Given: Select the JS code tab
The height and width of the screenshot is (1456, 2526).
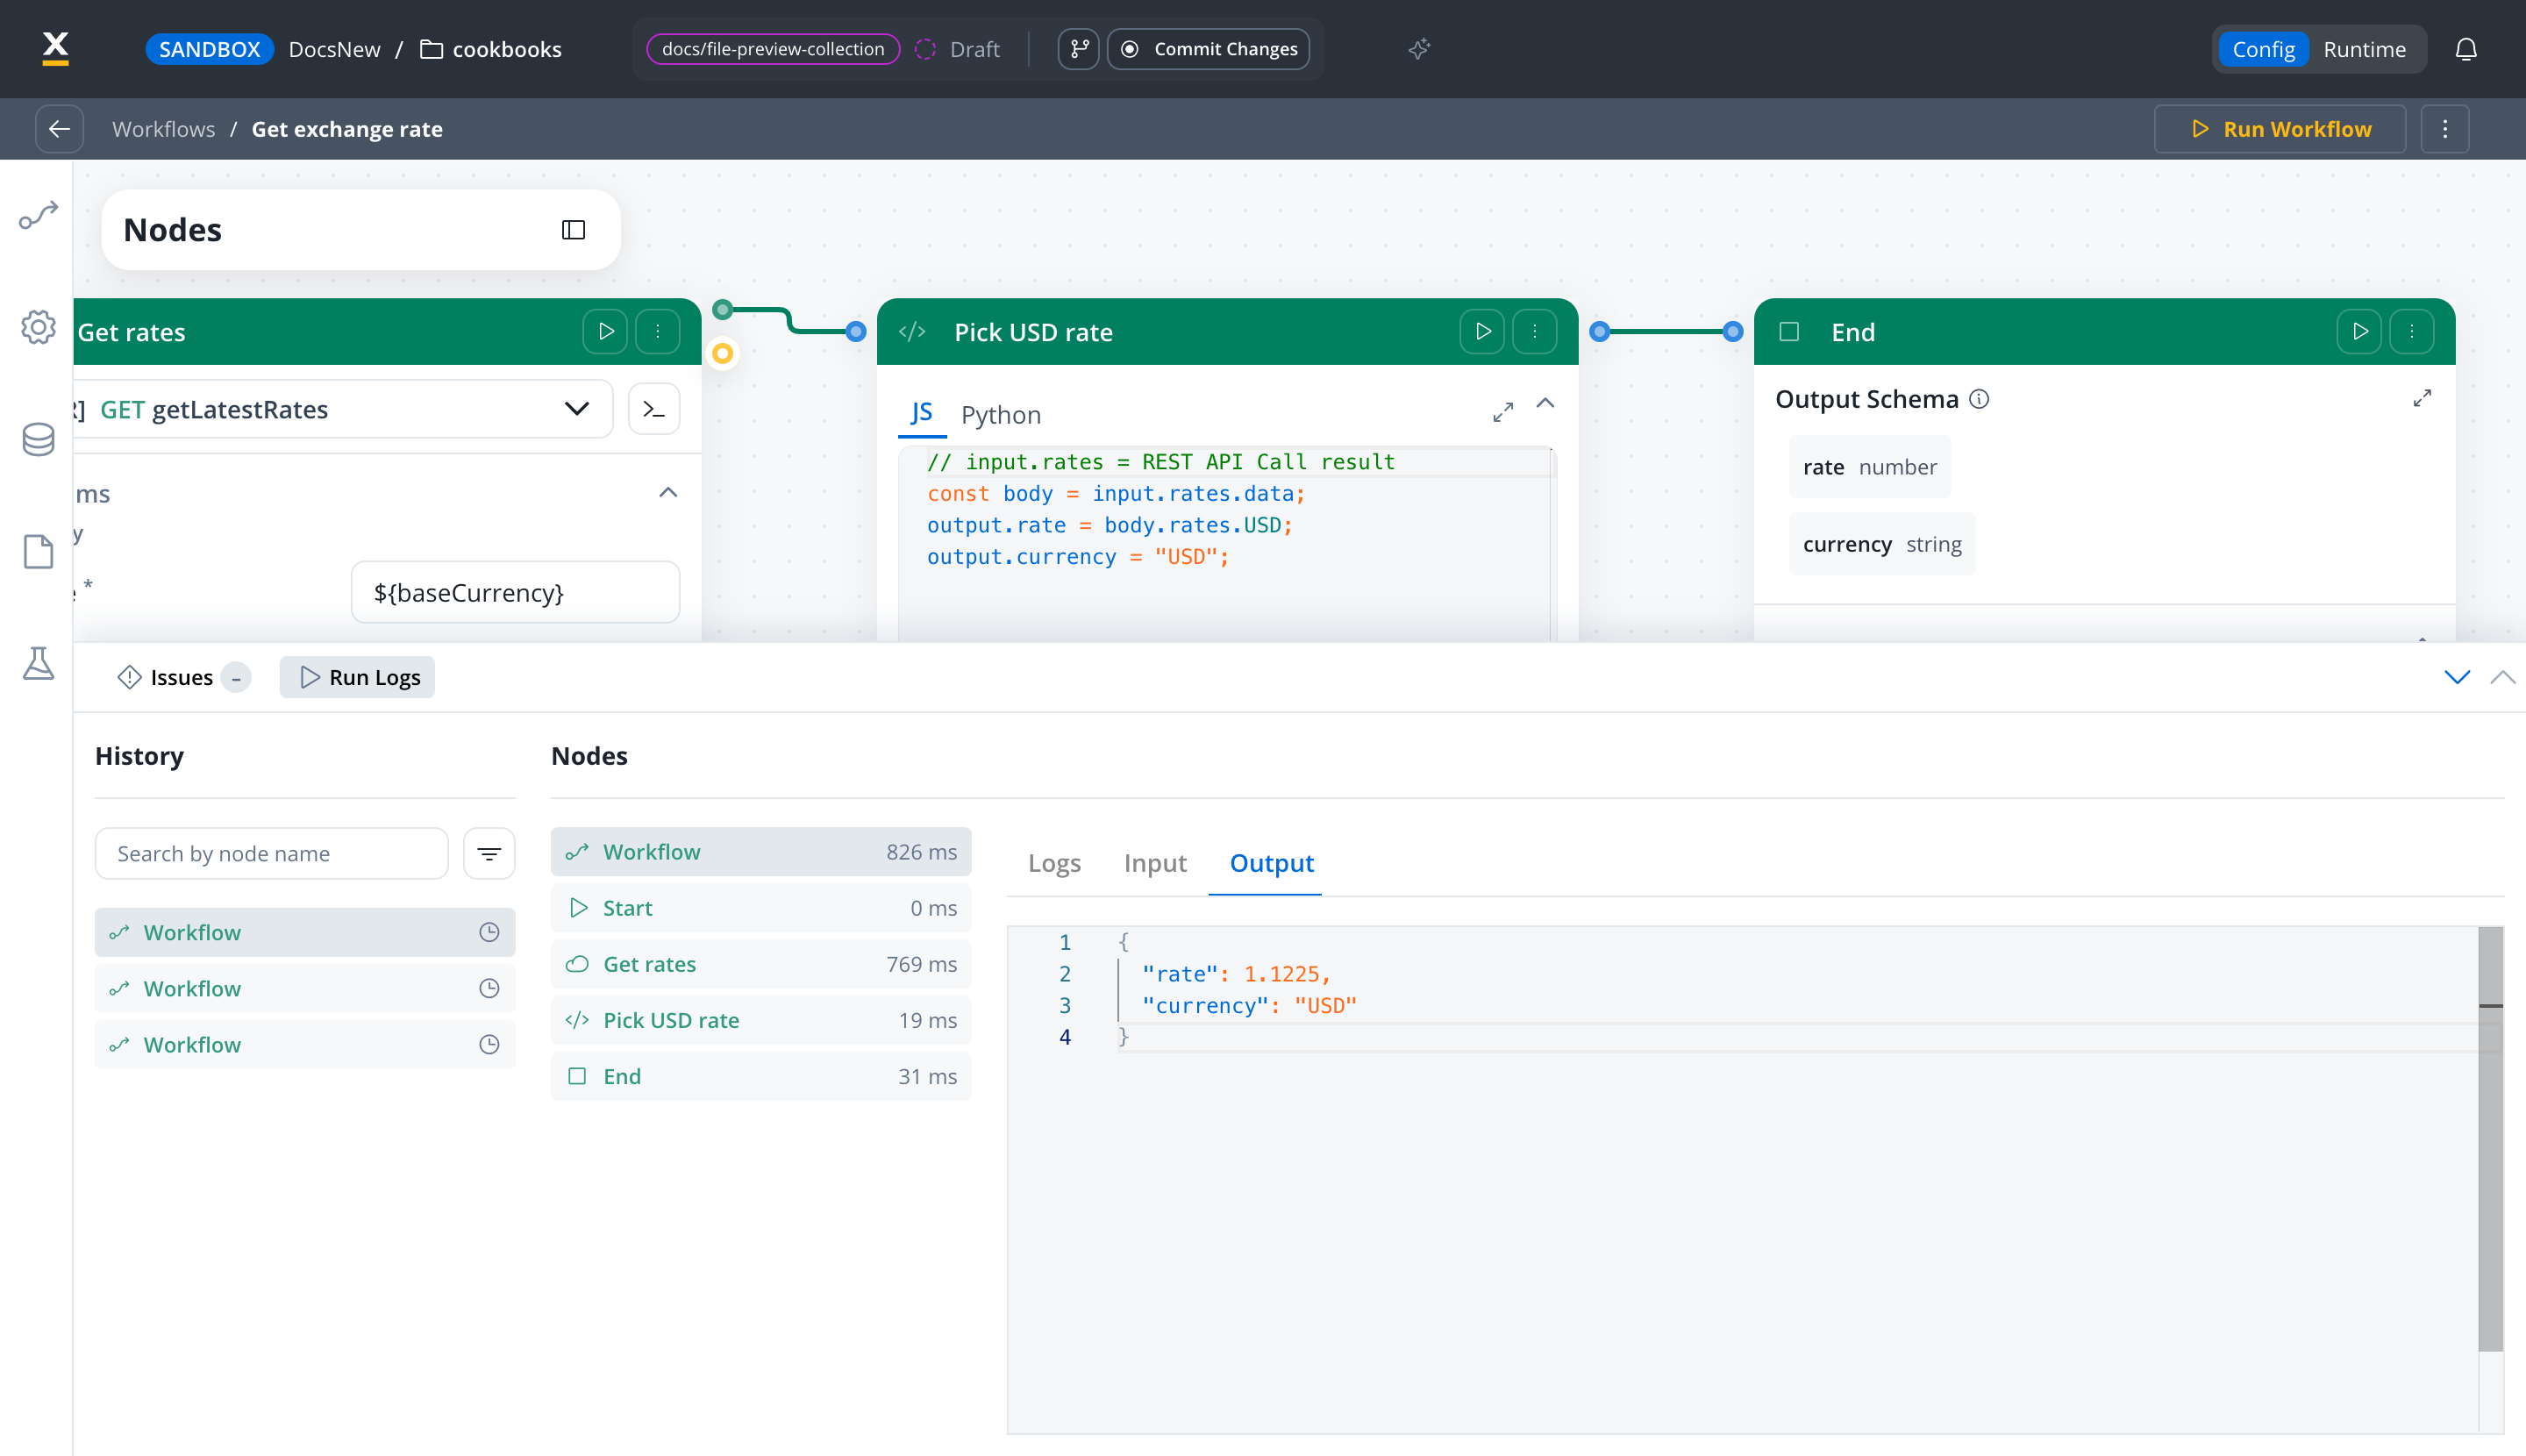Looking at the screenshot, I should tap(921, 412).
